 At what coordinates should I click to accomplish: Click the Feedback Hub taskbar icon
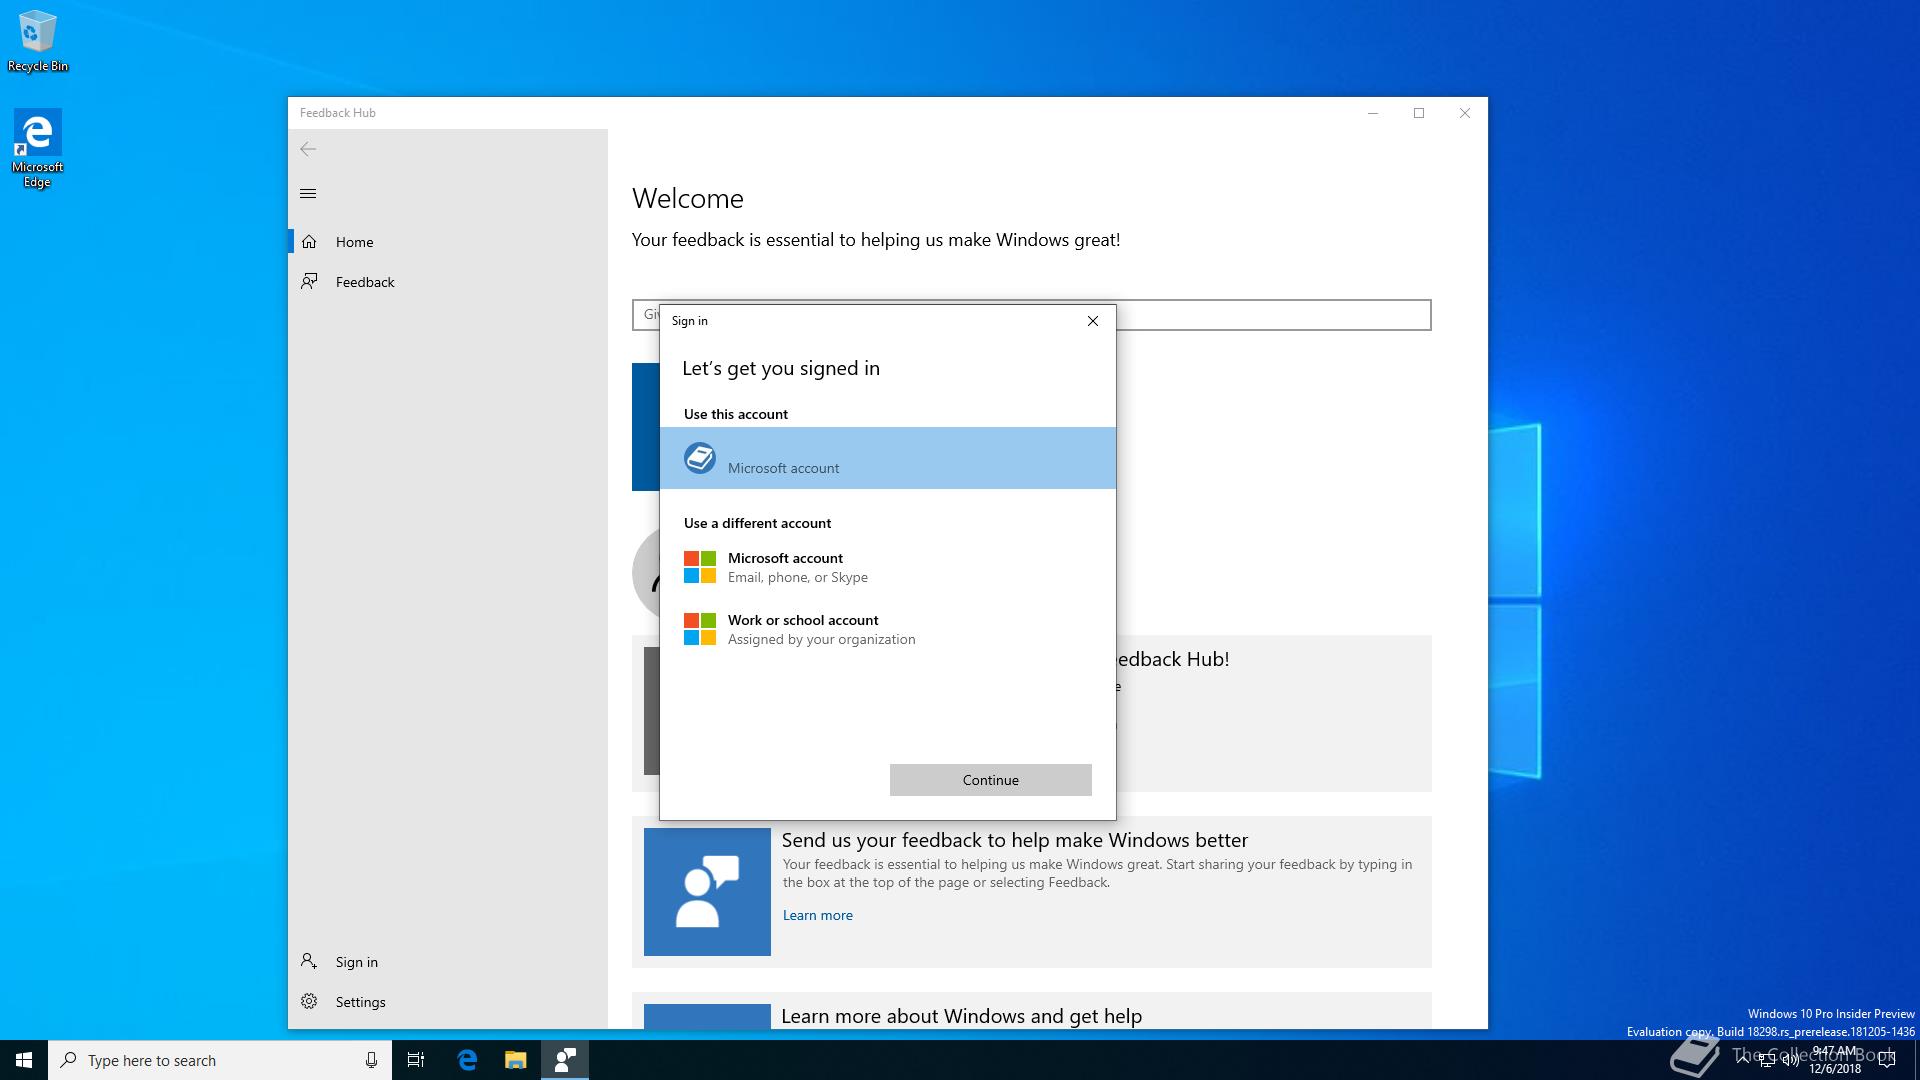[x=565, y=1060]
